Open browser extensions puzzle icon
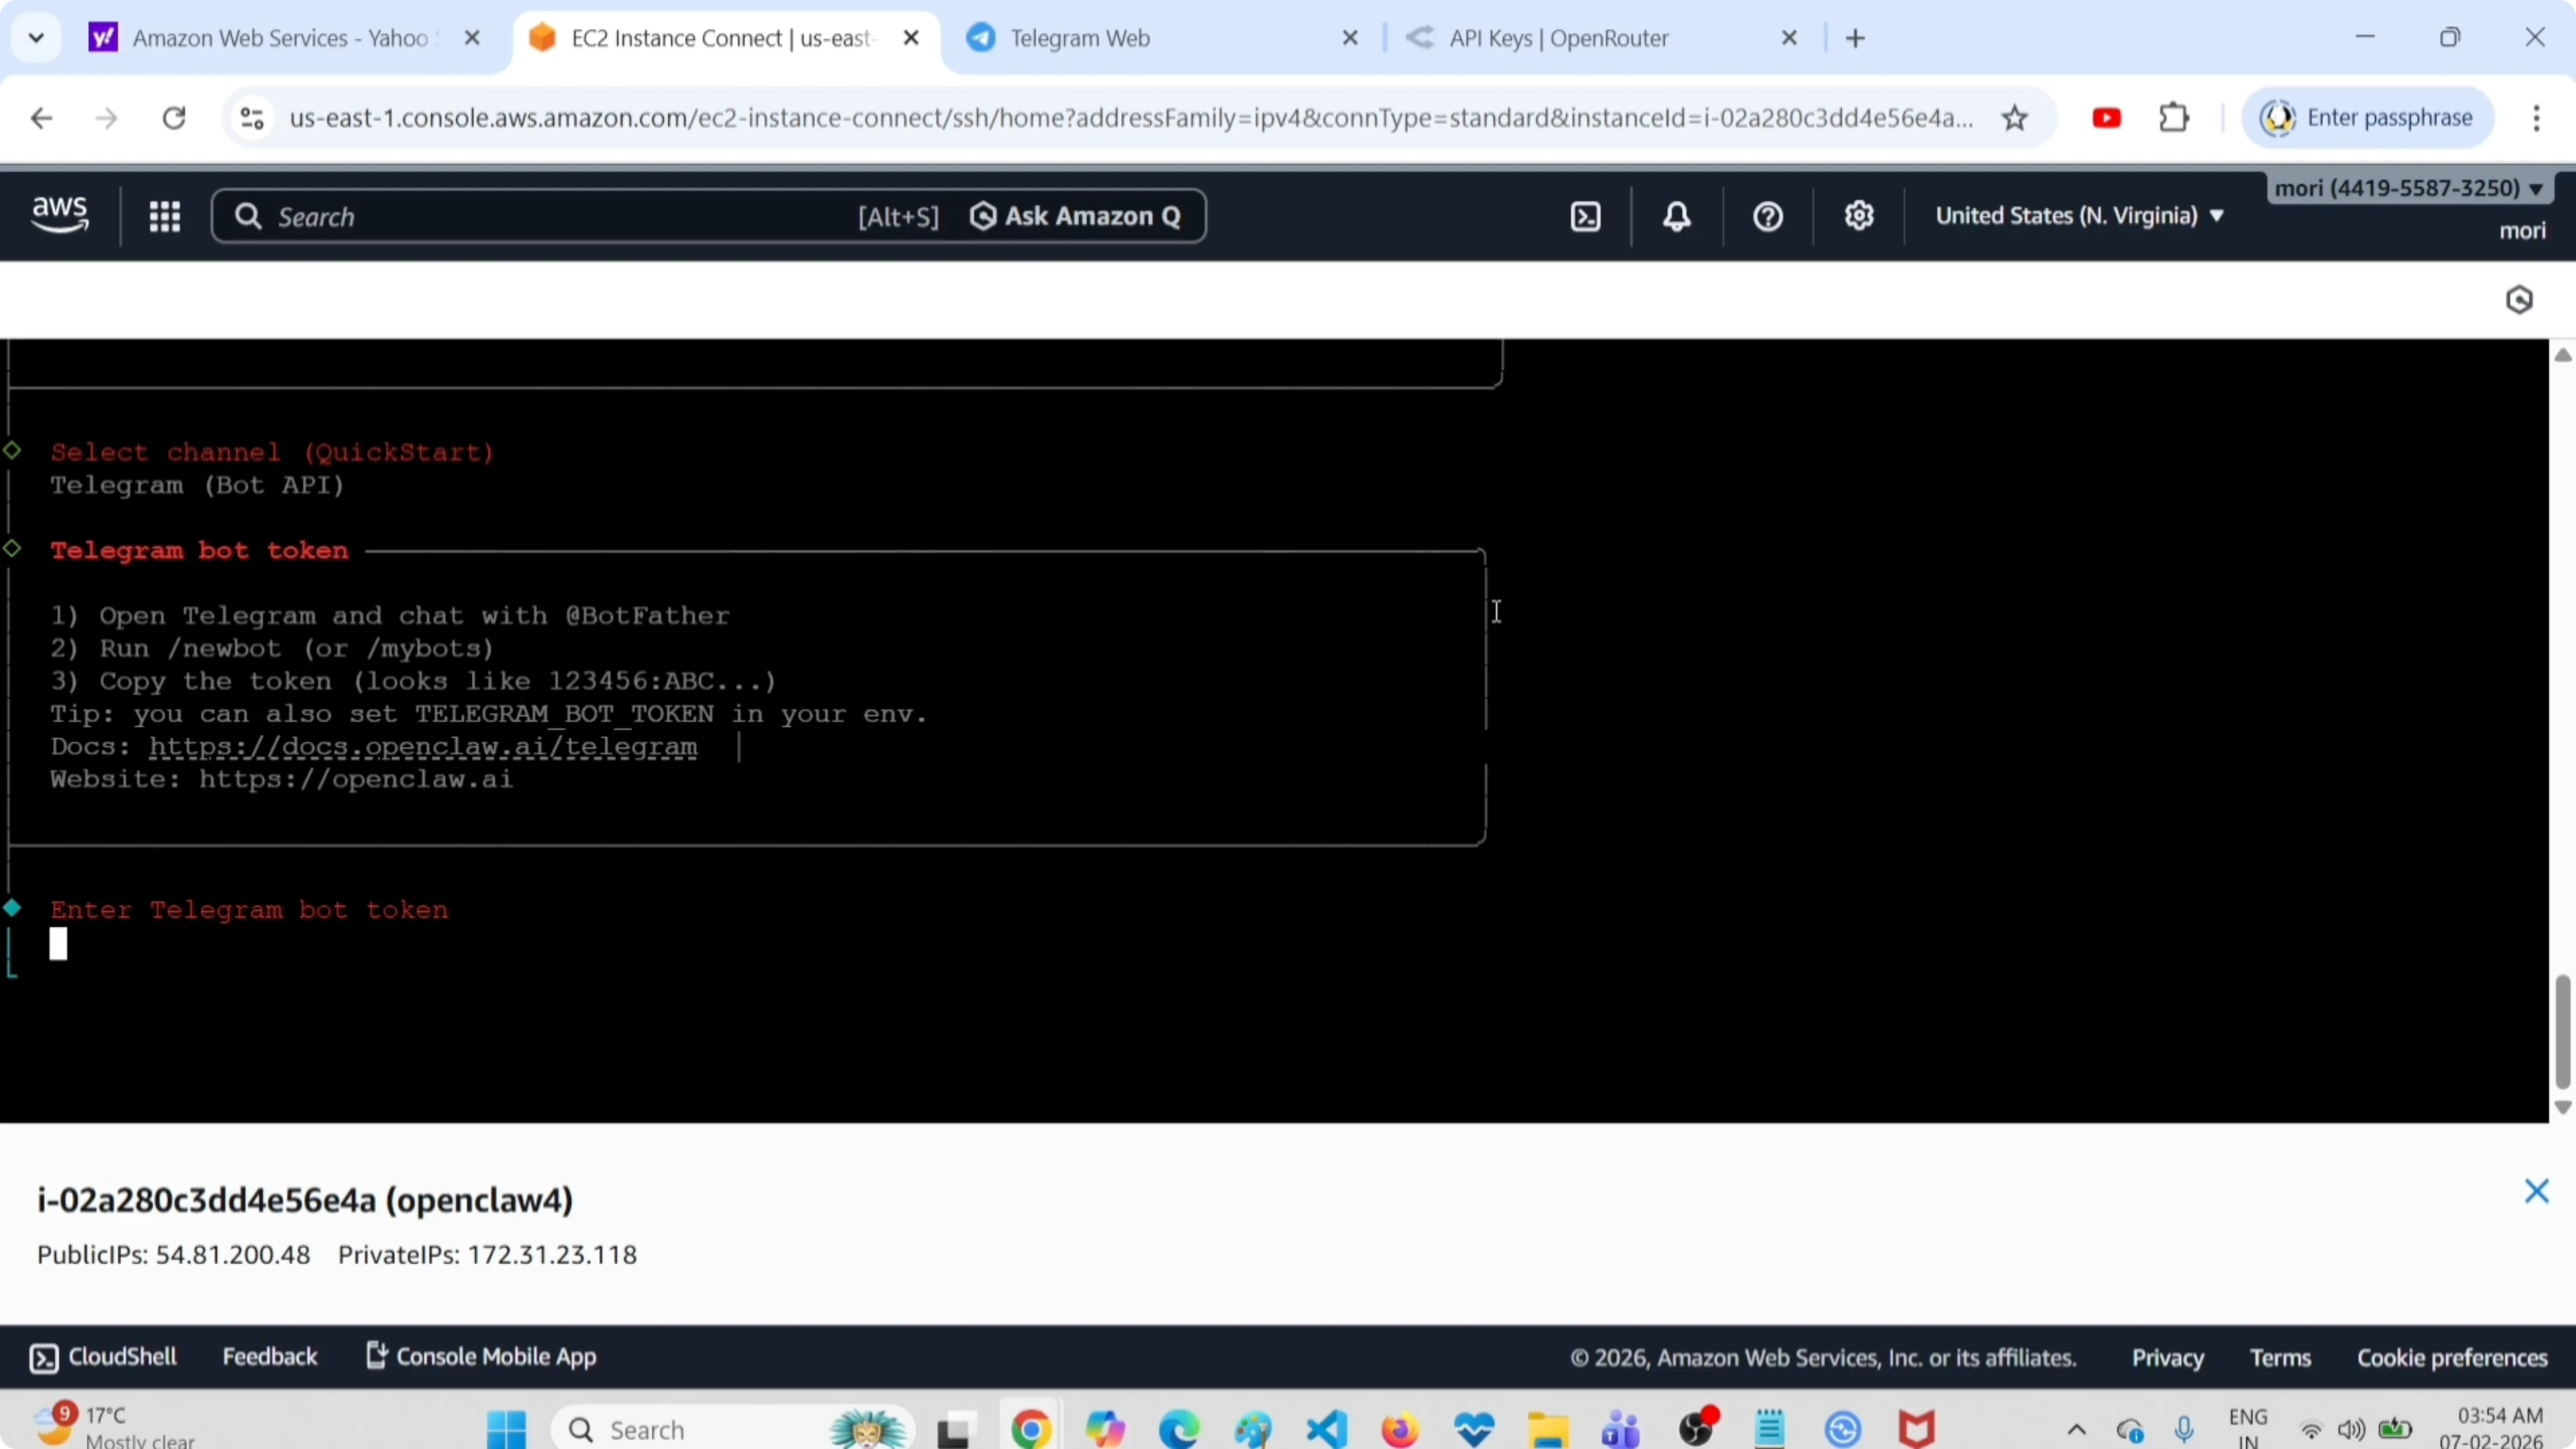The image size is (2576, 1449). [x=2174, y=118]
